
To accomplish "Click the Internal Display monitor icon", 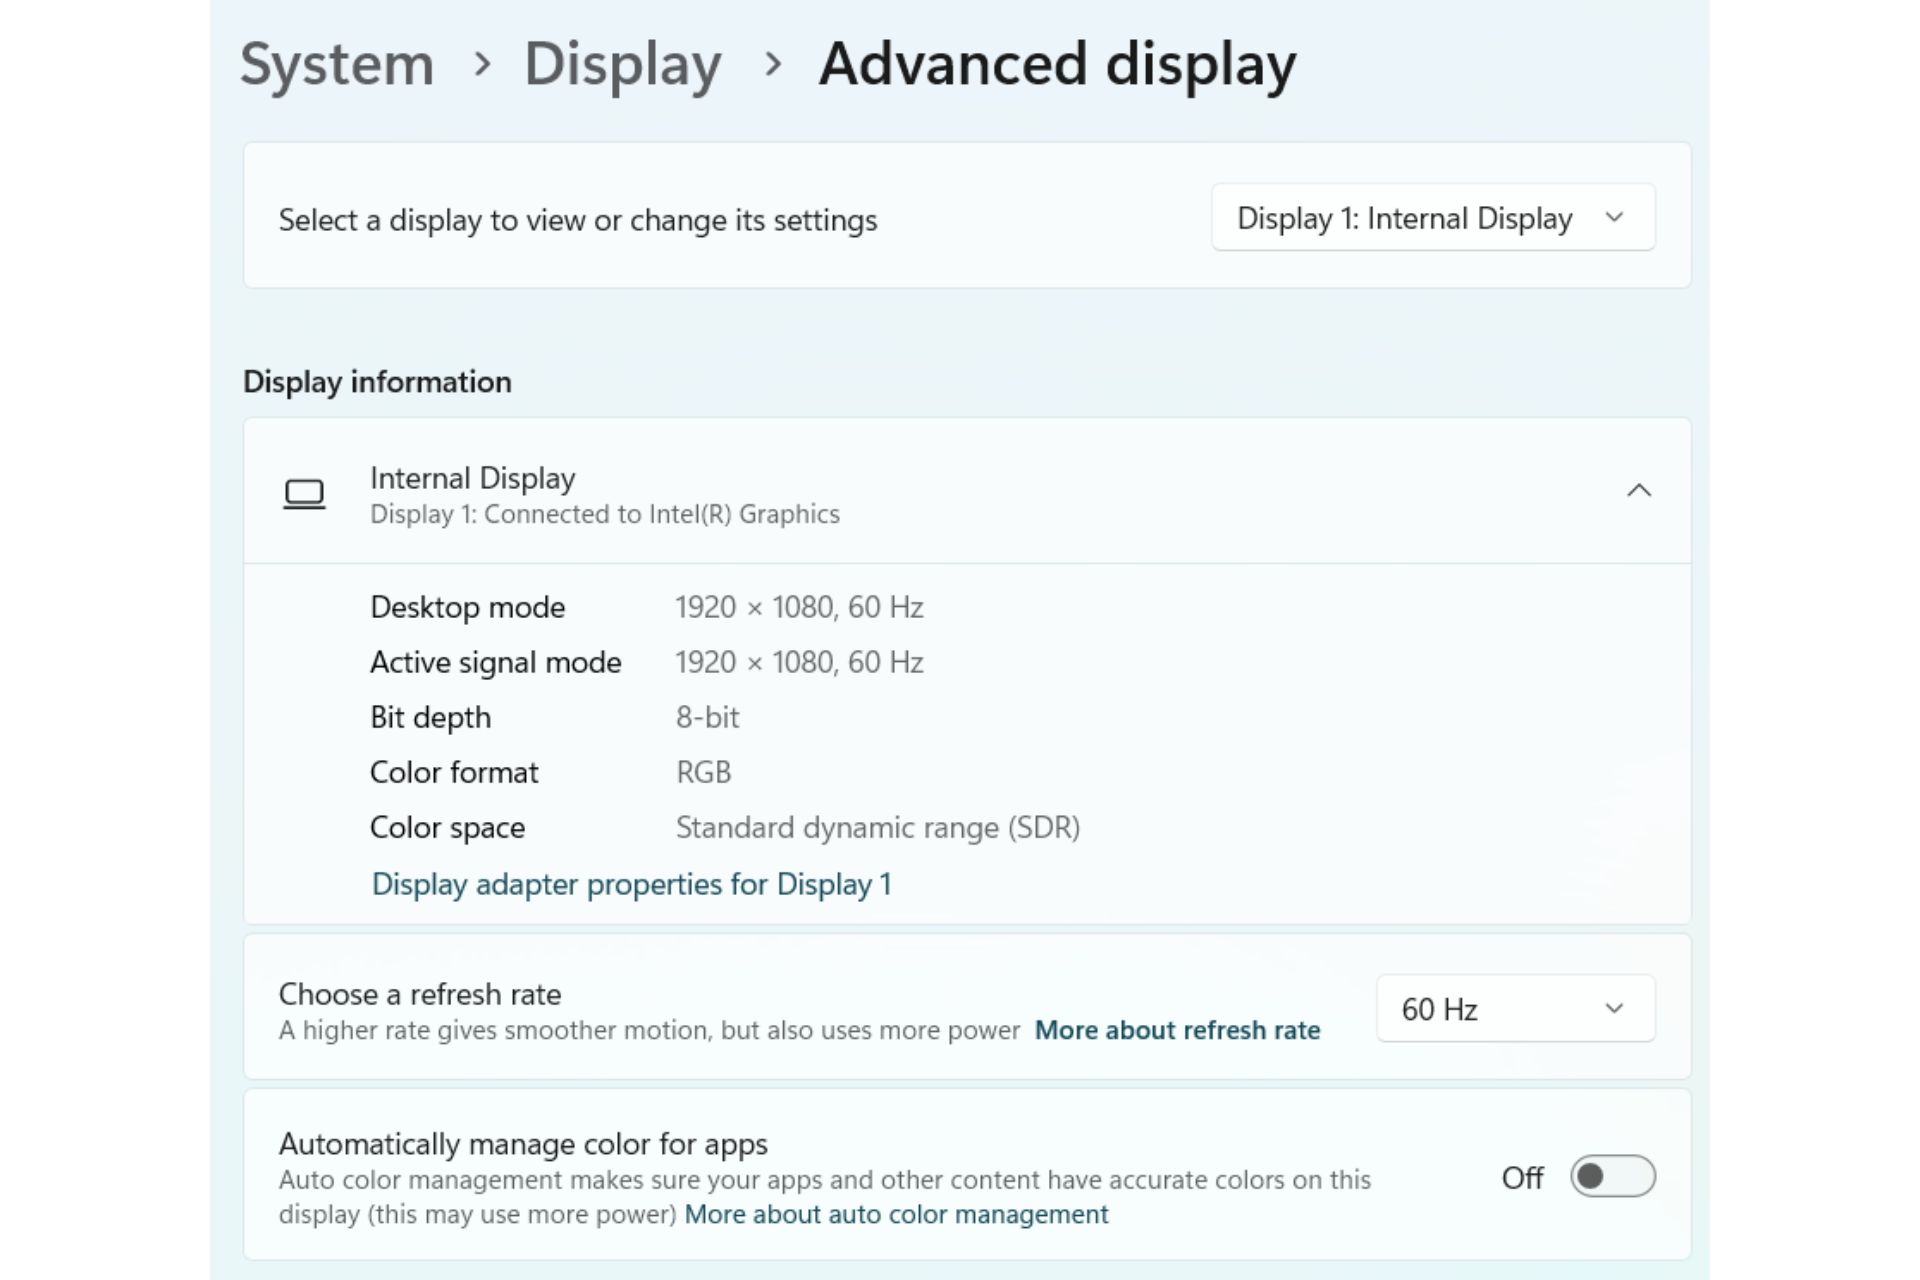I will pos(306,493).
